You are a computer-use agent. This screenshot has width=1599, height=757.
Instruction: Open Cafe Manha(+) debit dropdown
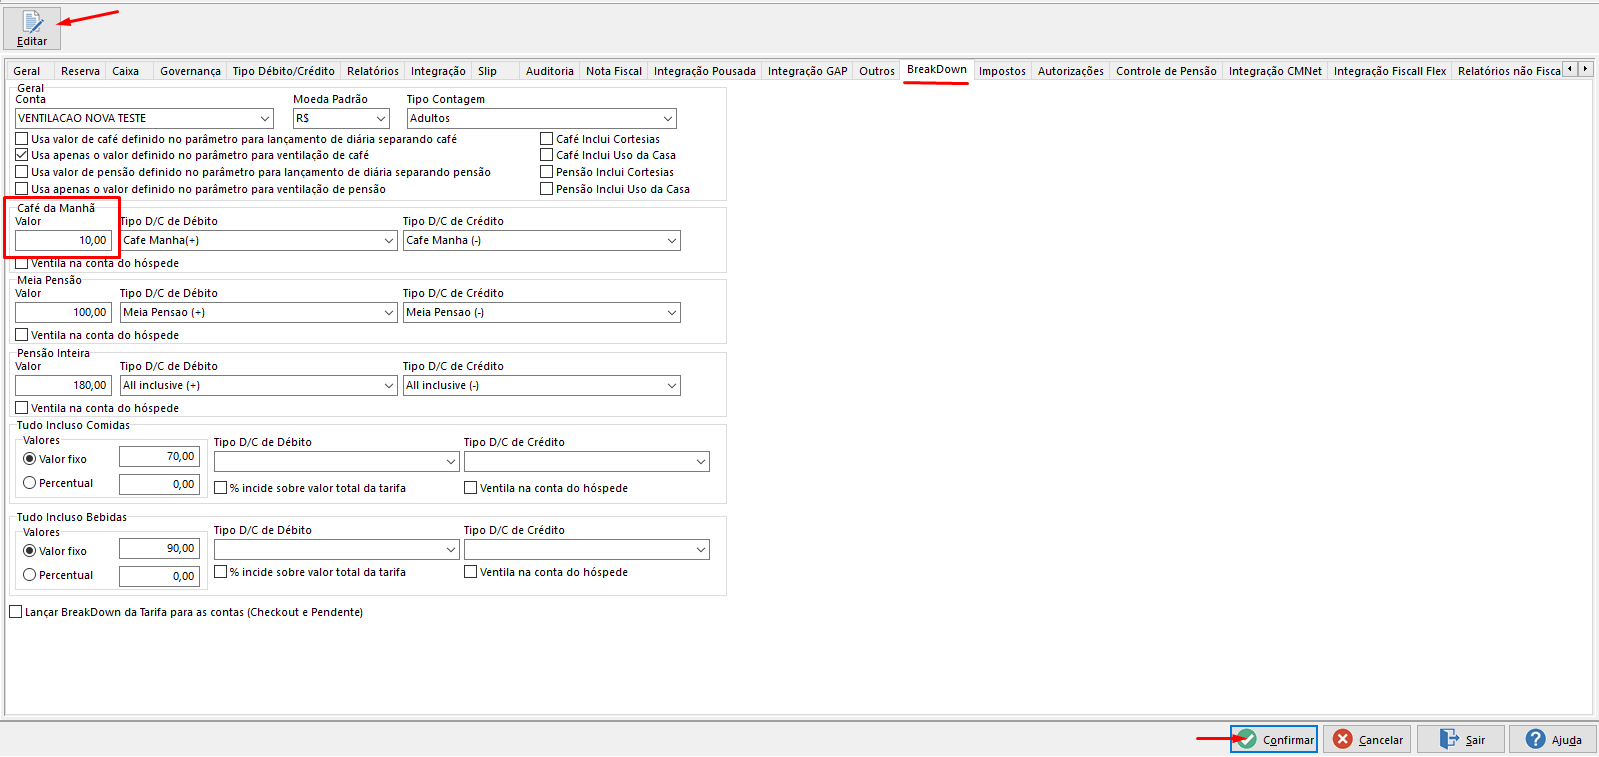(x=388, y=241)
